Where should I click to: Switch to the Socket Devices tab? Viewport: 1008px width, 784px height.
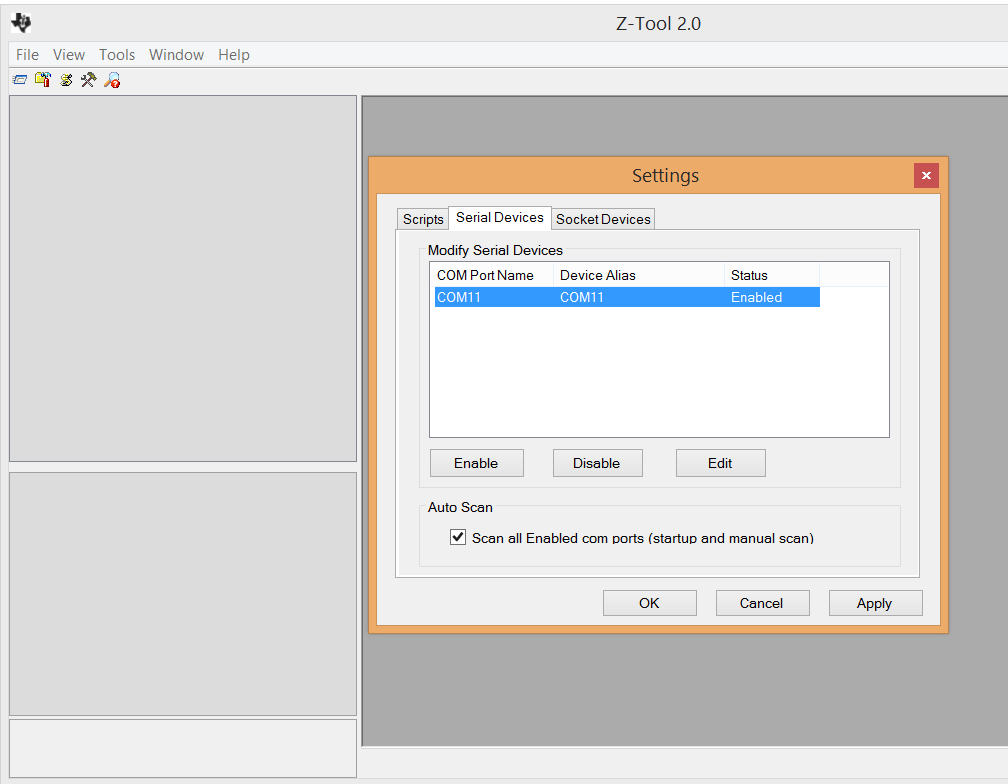point(603,219)
